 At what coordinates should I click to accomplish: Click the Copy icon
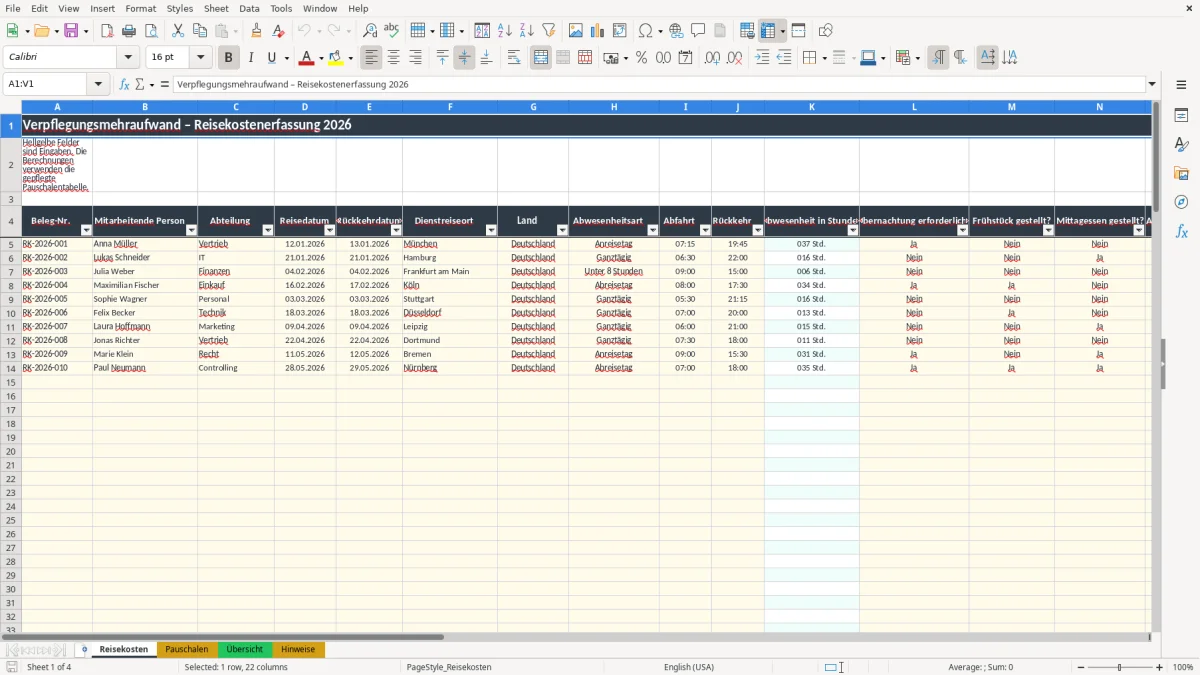(200, 31)
